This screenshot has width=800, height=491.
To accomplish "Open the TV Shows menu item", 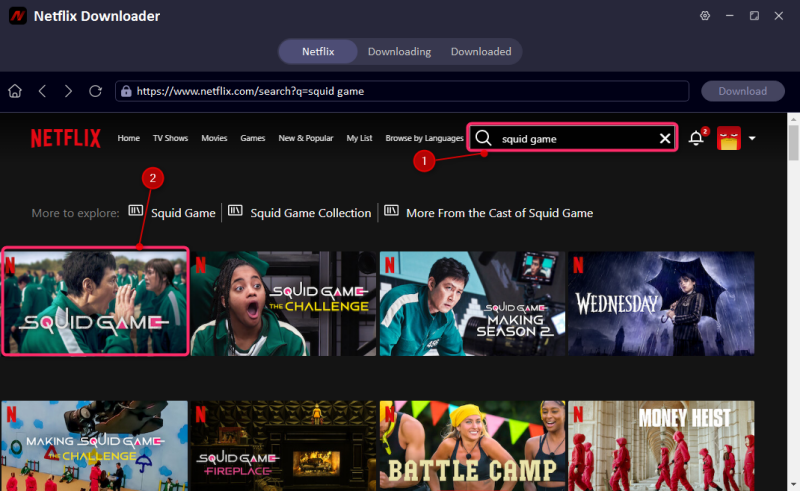I will pyautogui.click(x=170, y=138).
